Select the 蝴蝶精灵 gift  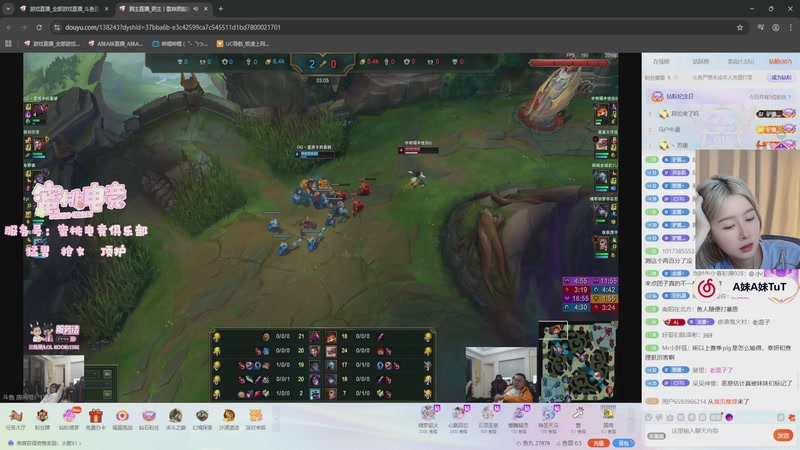(518, 419)
